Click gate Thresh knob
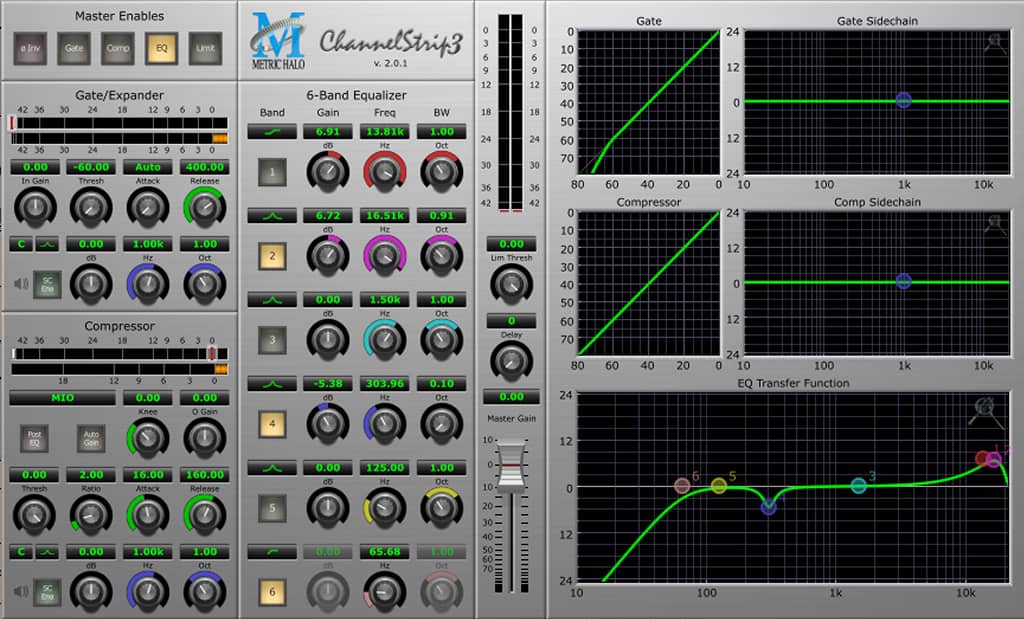The image size is (1024, 619). (x=91, y=208)
